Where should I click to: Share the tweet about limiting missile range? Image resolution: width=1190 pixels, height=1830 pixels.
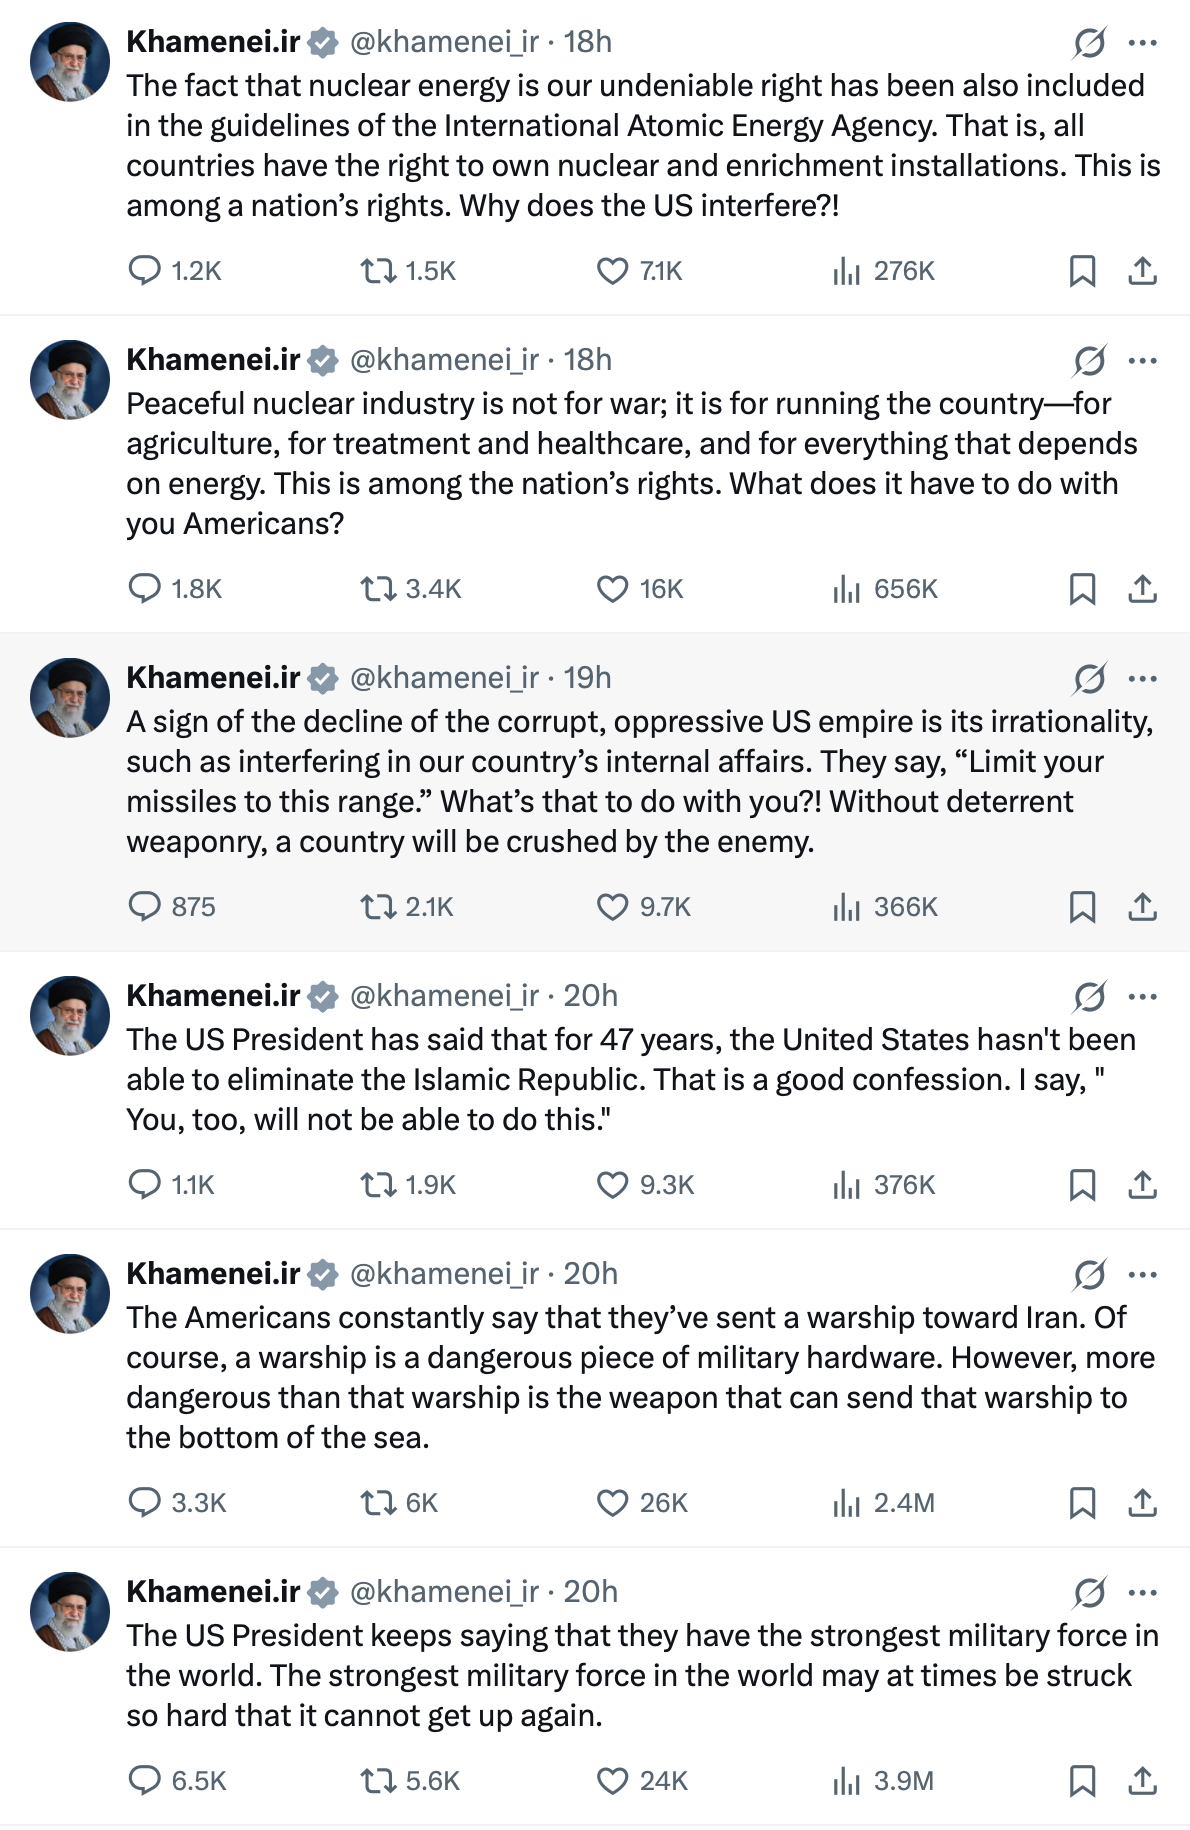coord(1142,906)
